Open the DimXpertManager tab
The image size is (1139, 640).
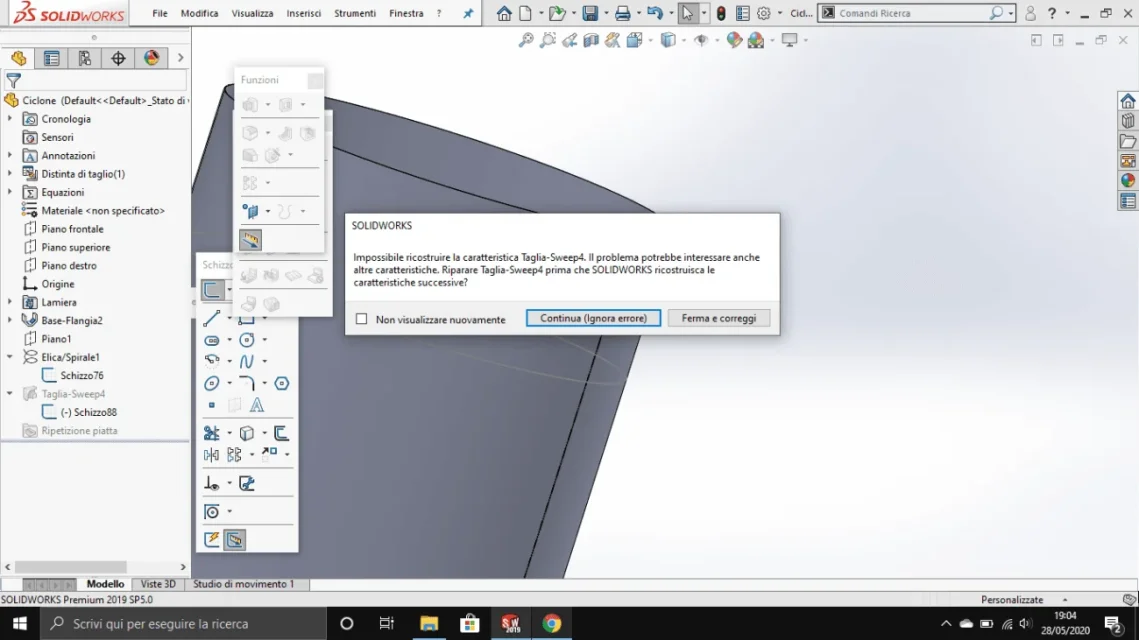[x=118, y=58]
